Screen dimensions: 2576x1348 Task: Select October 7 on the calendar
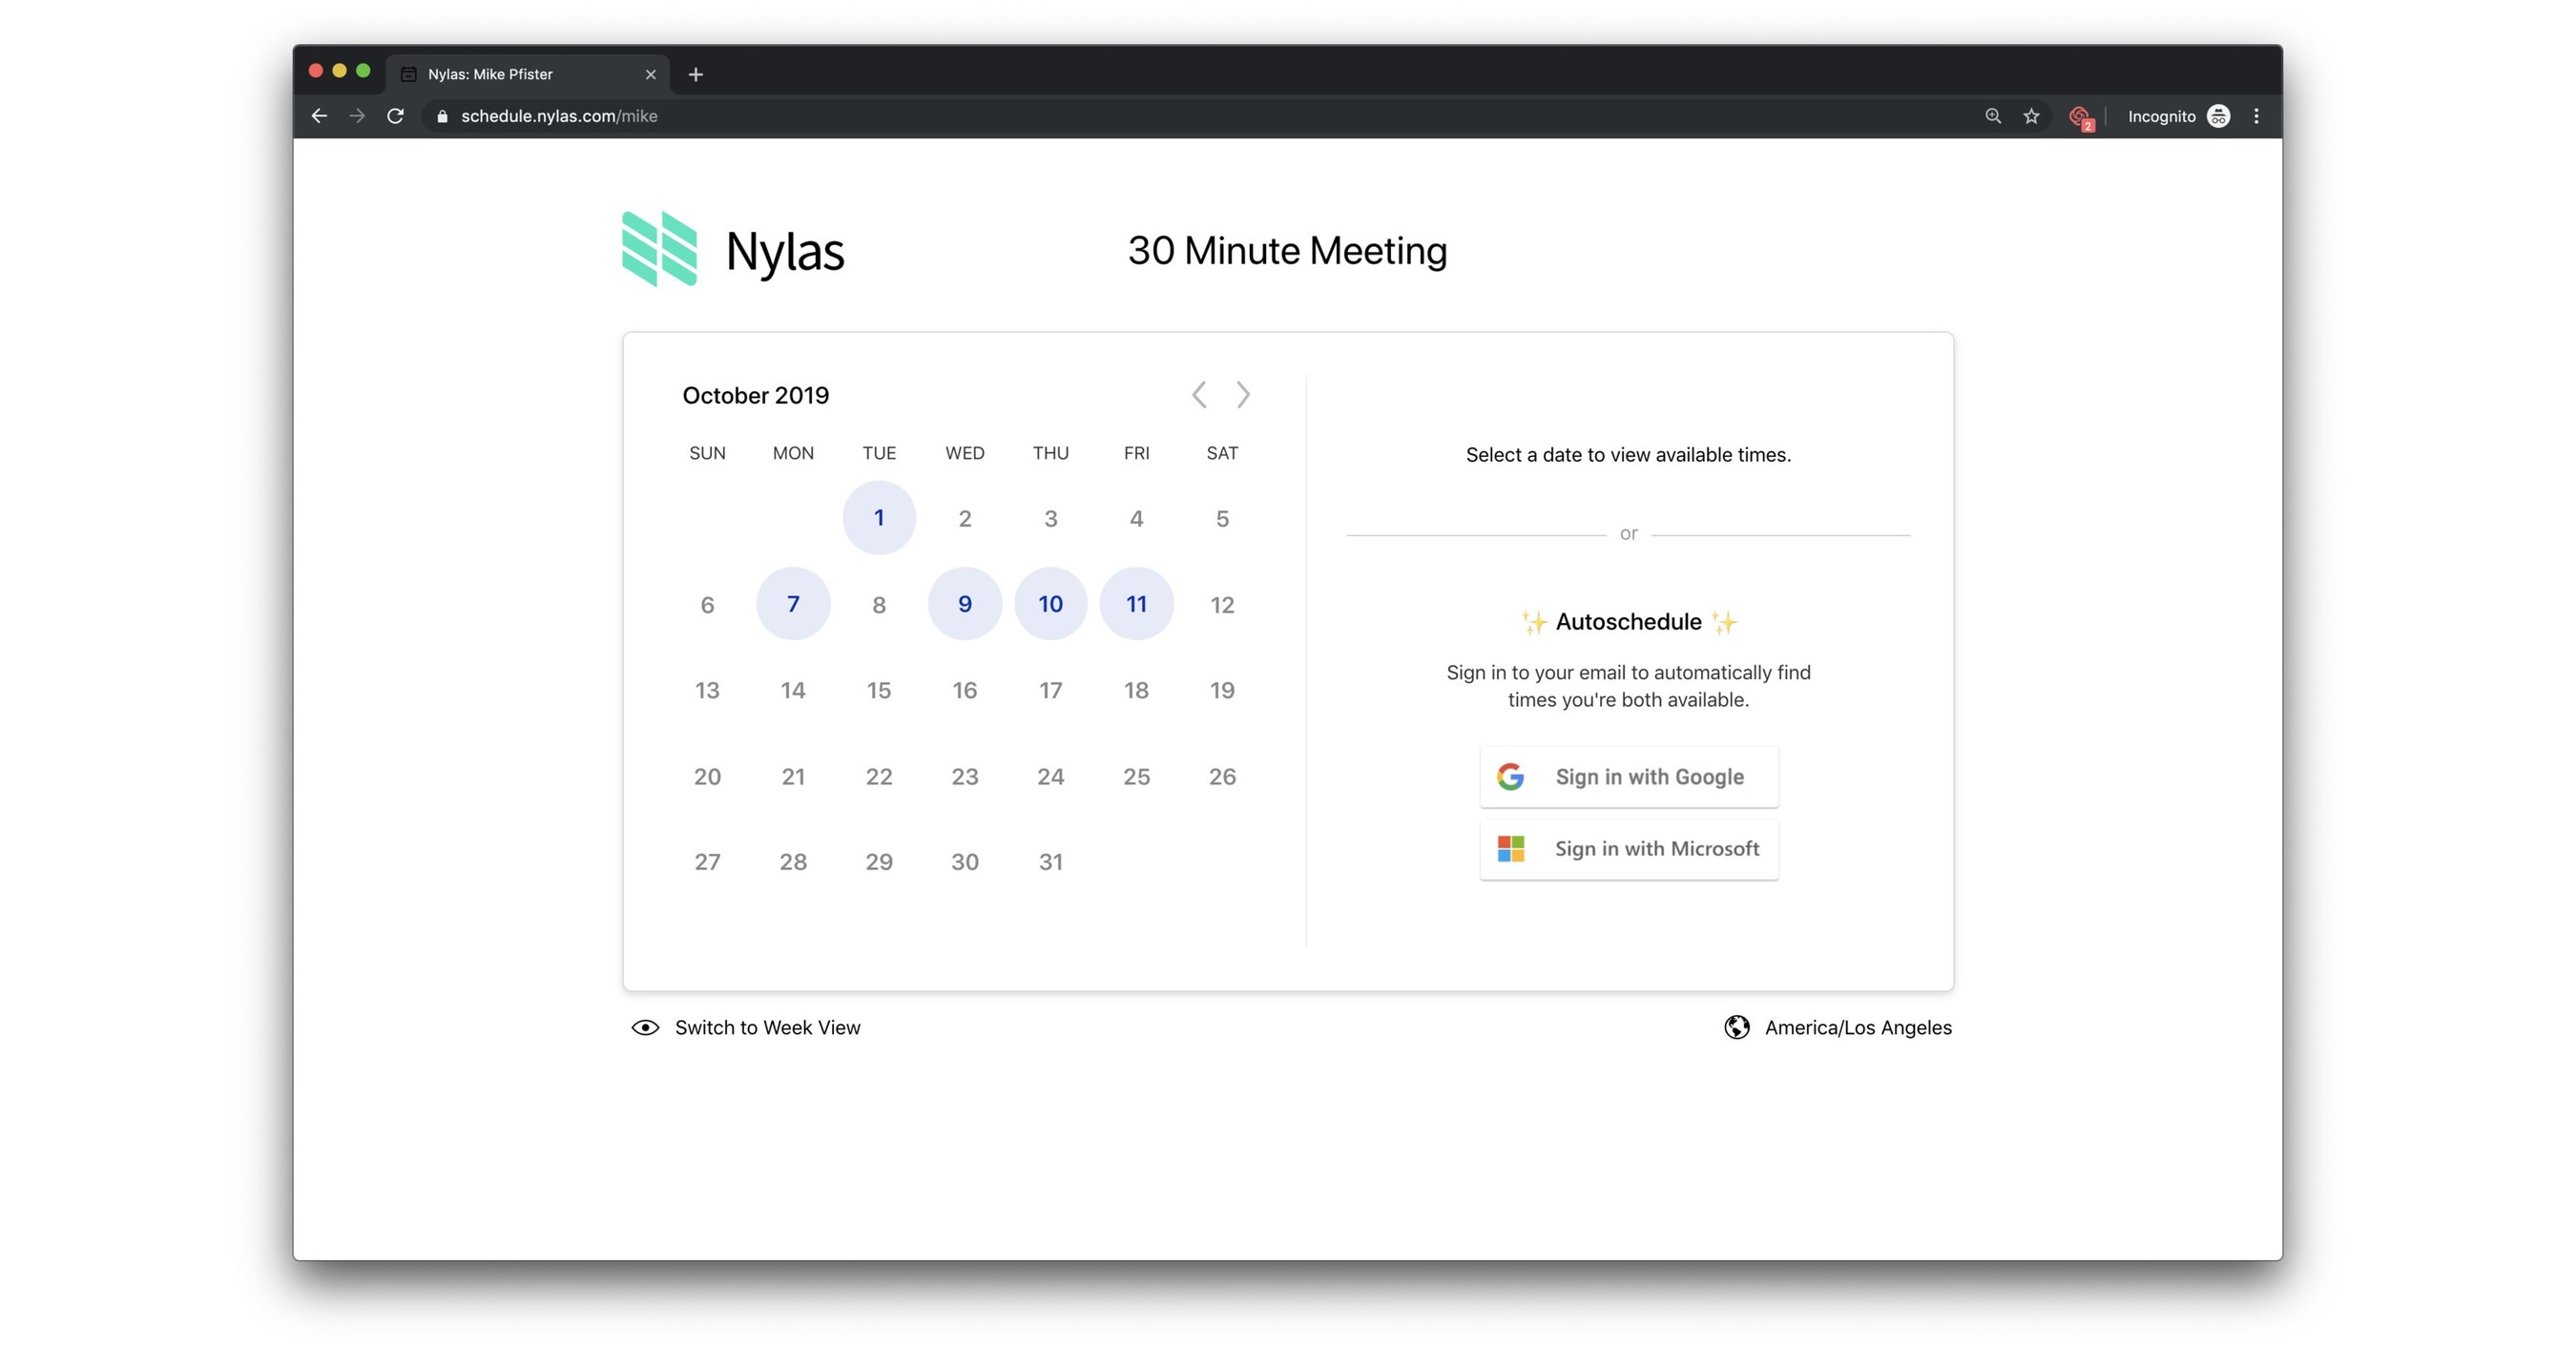click(792, 603)
